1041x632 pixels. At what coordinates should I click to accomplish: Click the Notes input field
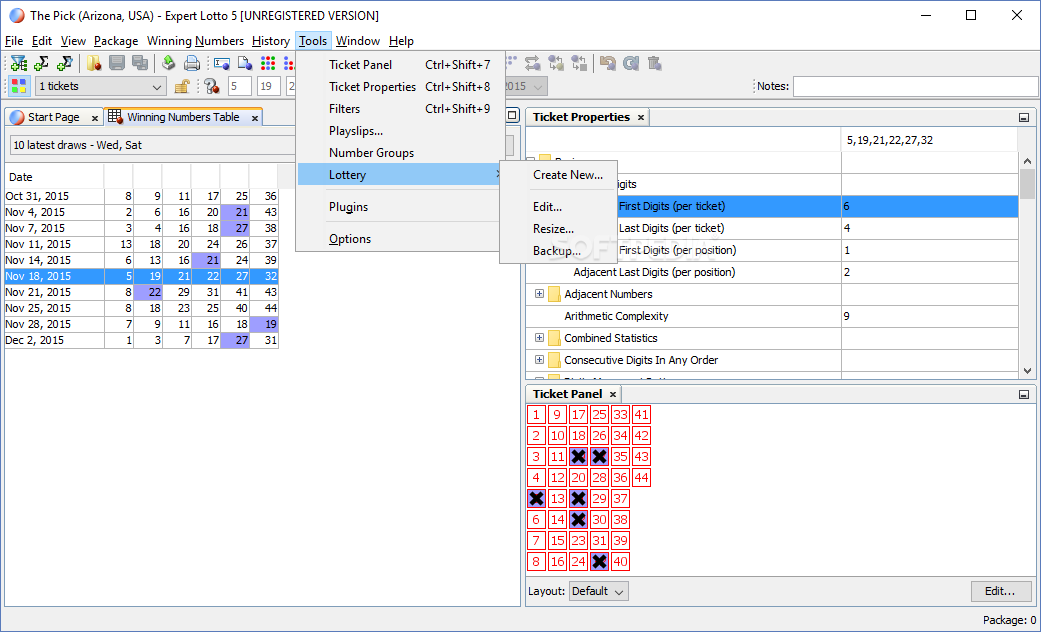pyautogui.click(x=916, y=86)
